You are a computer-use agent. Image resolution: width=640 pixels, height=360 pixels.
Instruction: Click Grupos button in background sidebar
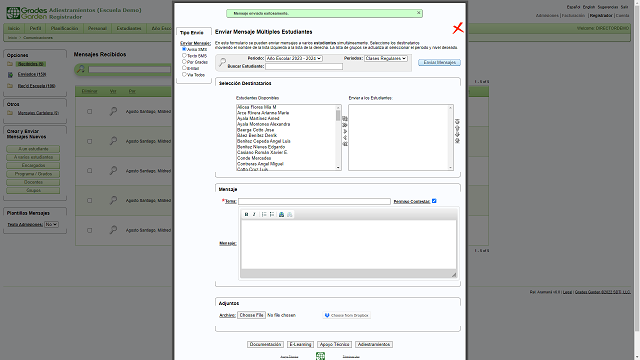pyautogui.click(x=33, y=191)
